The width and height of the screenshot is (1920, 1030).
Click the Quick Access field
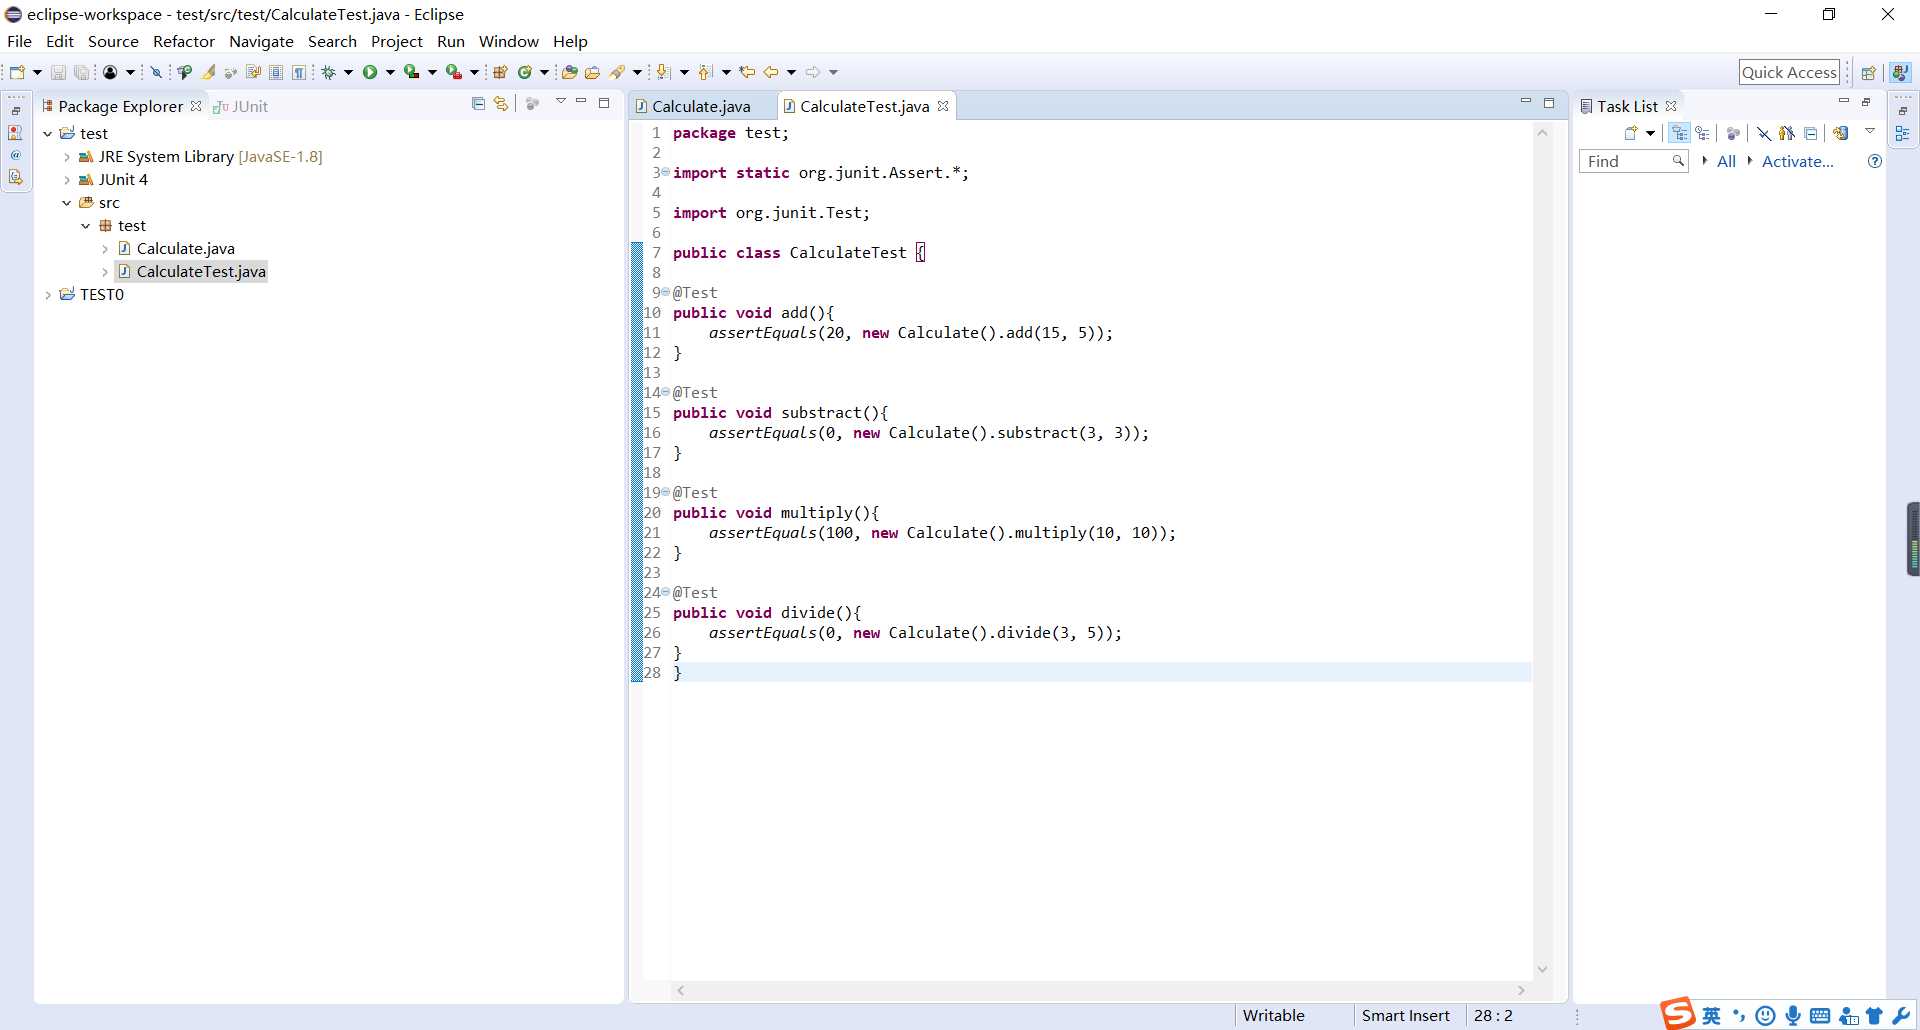[x=1789, y=72]
